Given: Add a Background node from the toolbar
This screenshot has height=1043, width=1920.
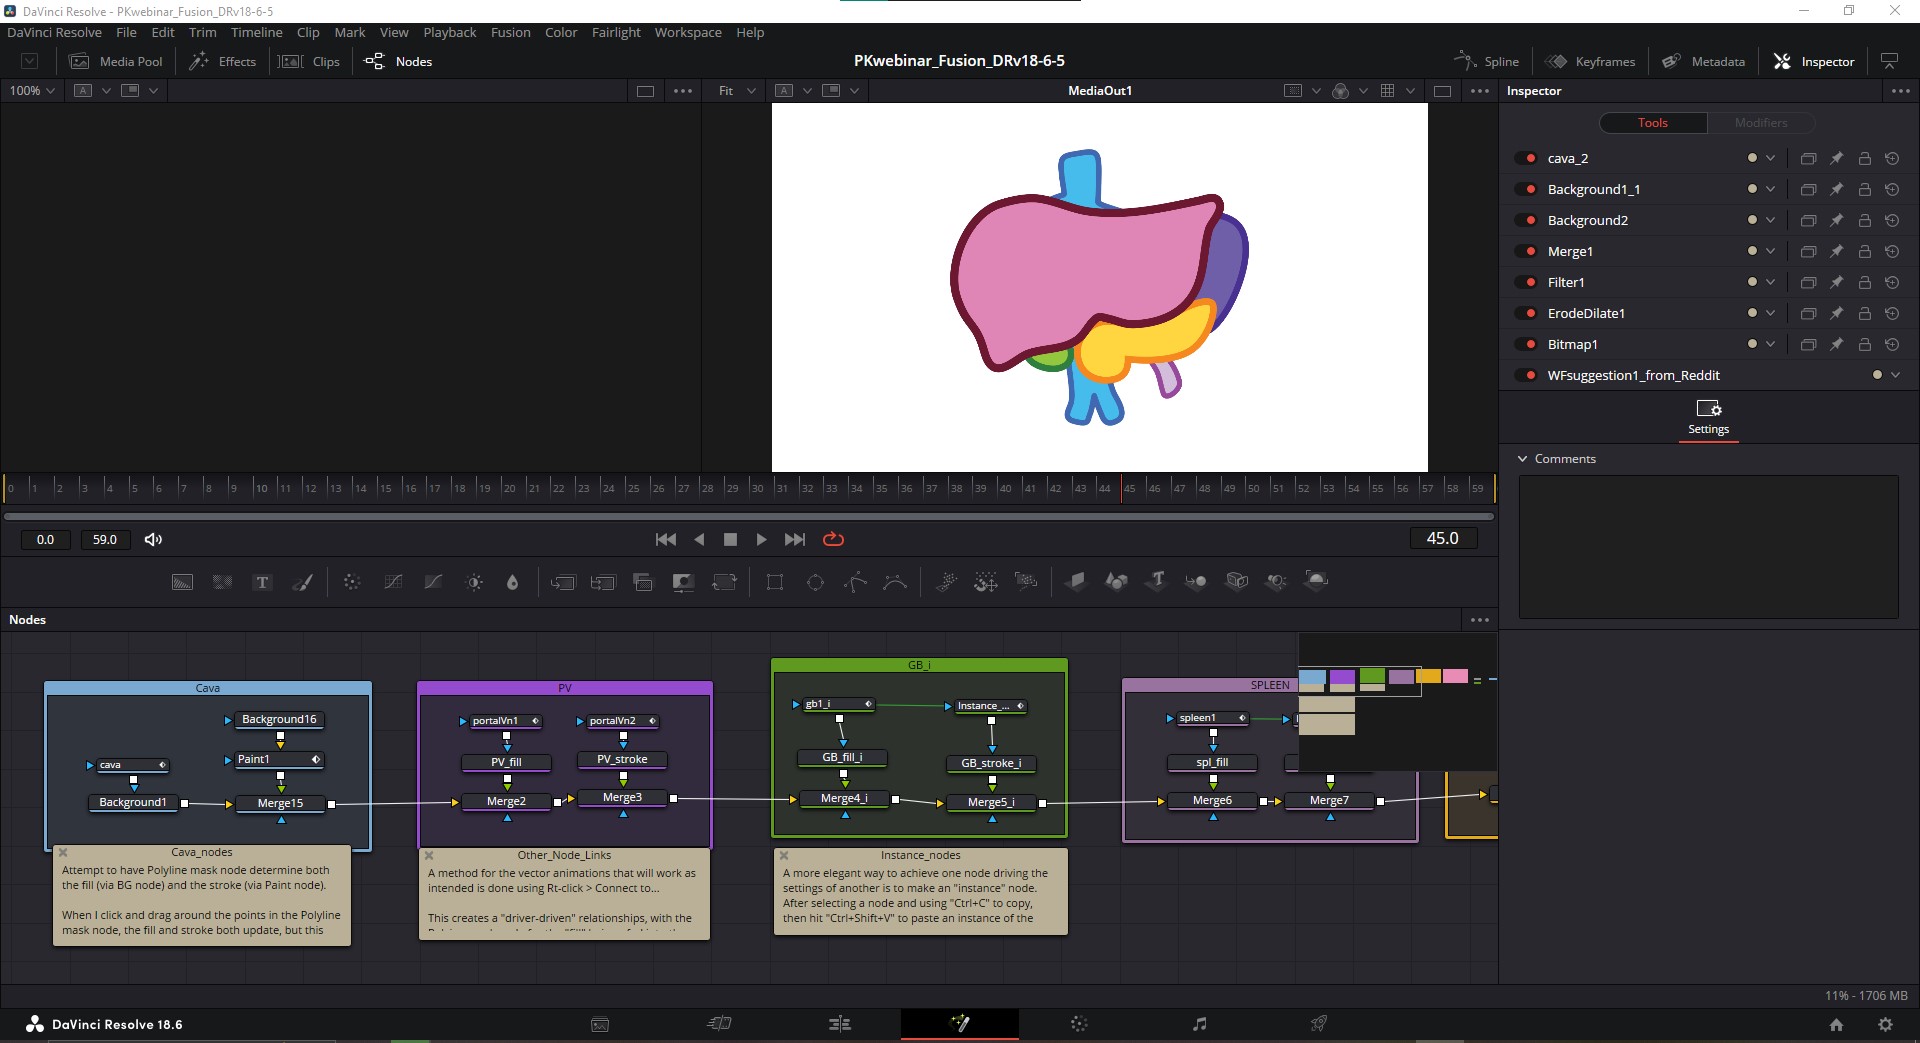Looking at the screenshot, I should point(182,582).
